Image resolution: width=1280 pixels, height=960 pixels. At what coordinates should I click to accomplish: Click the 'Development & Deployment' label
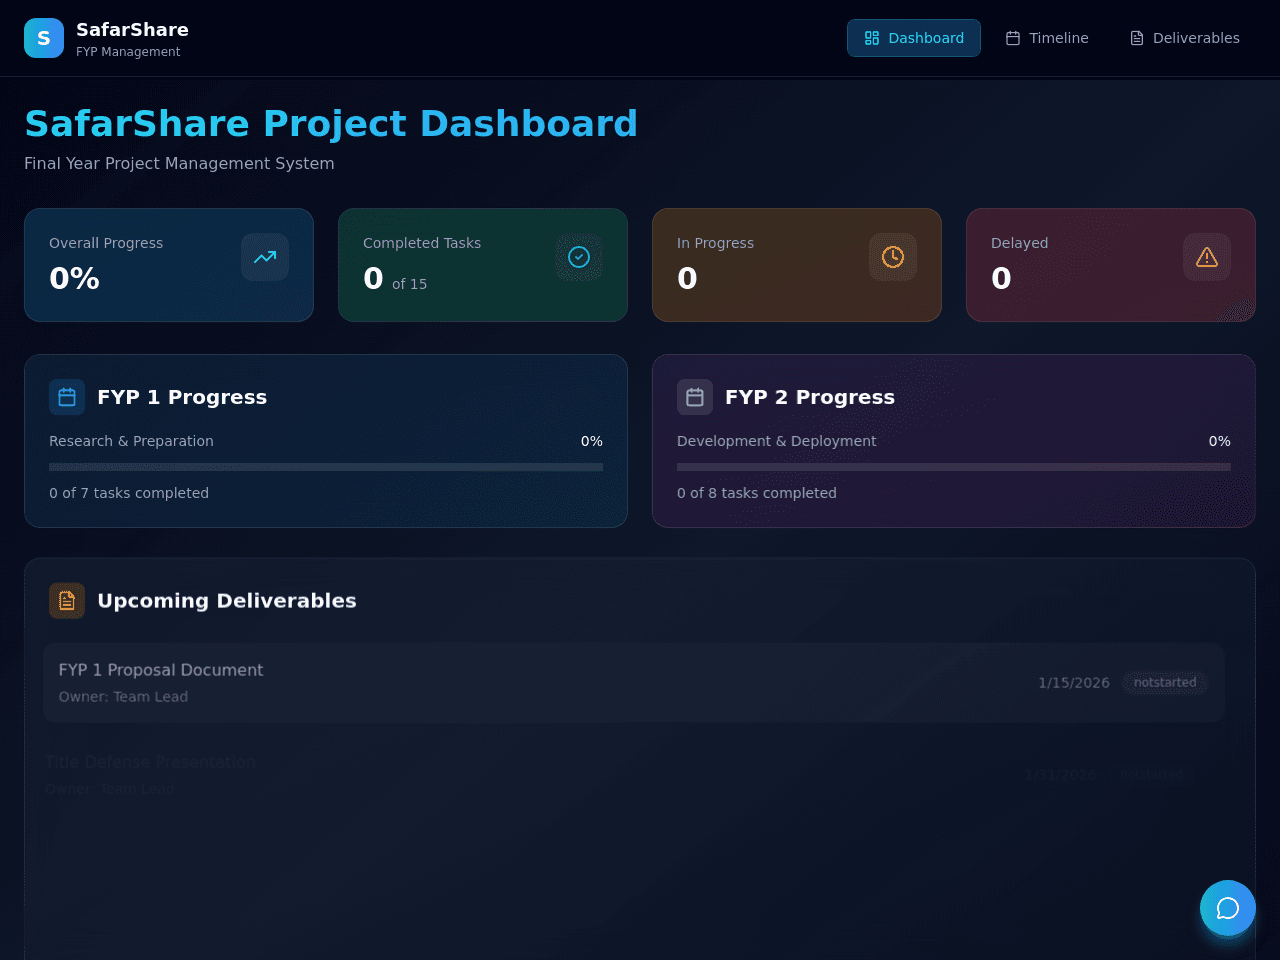click(776, 441)
